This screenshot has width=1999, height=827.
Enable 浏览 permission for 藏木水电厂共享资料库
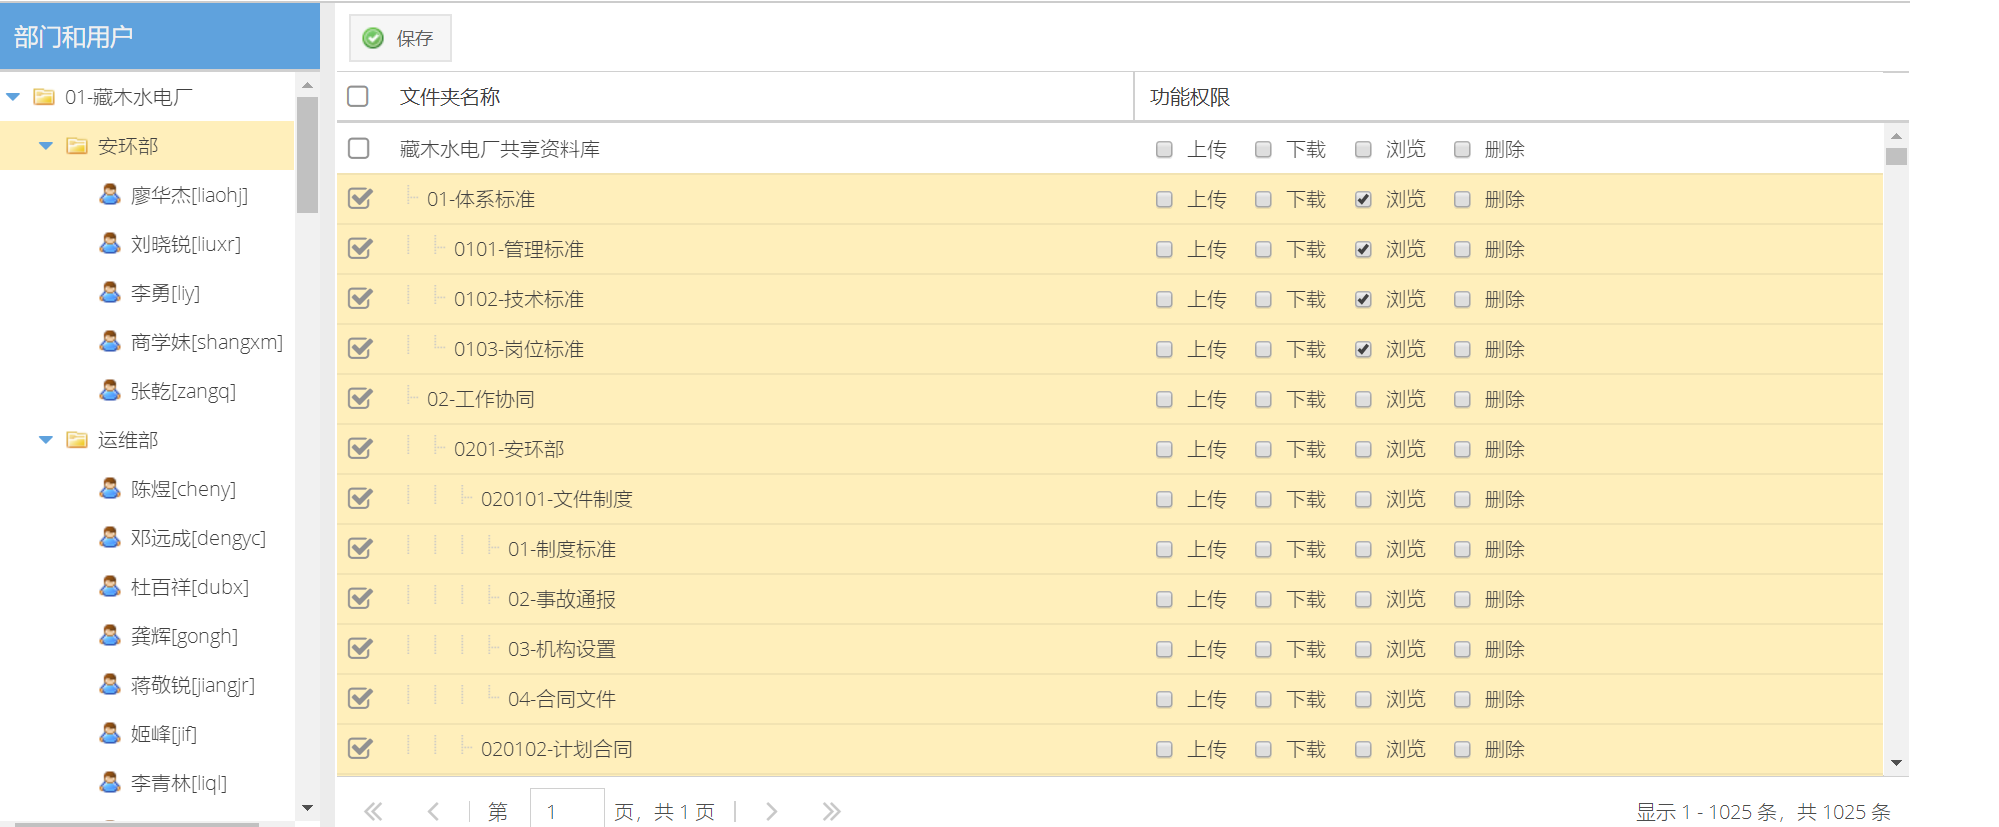[1363, 149]
